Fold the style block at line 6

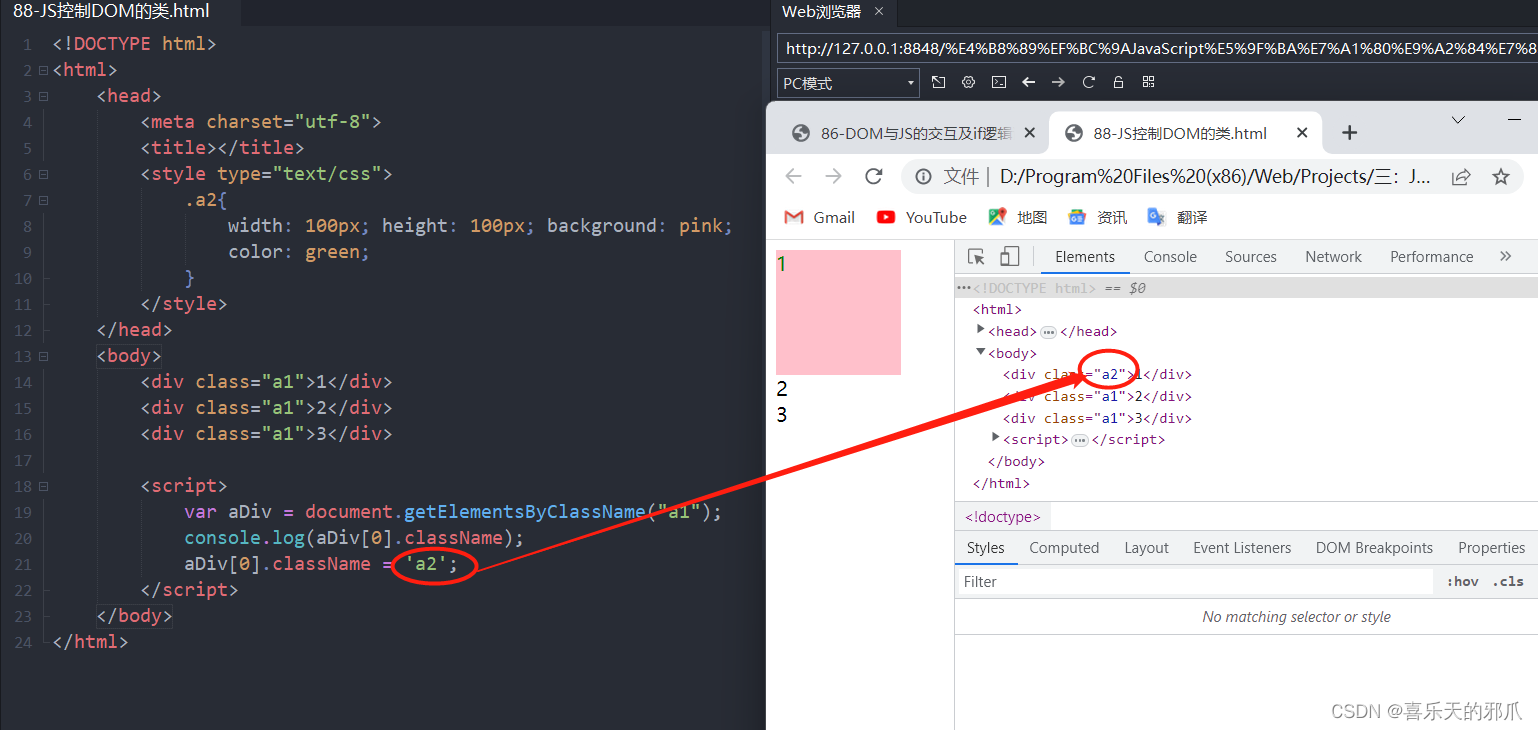(x=43, y=174)
